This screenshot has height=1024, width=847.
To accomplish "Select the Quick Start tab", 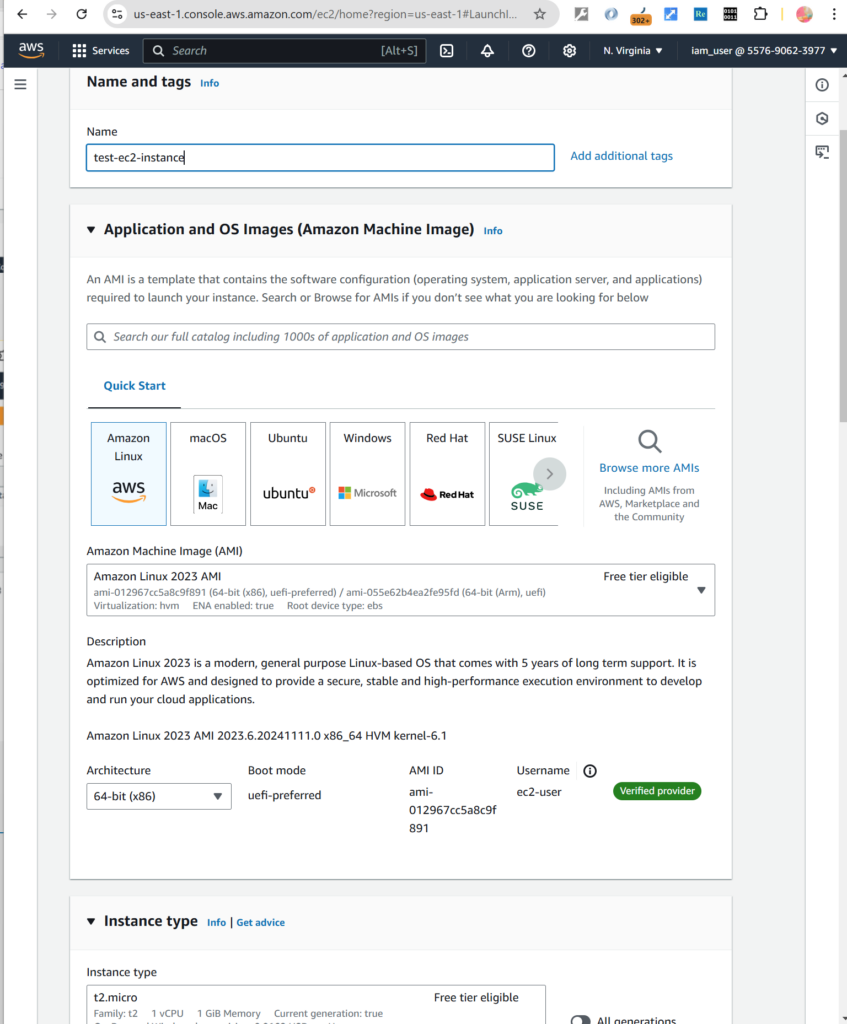I will (135, 386).
